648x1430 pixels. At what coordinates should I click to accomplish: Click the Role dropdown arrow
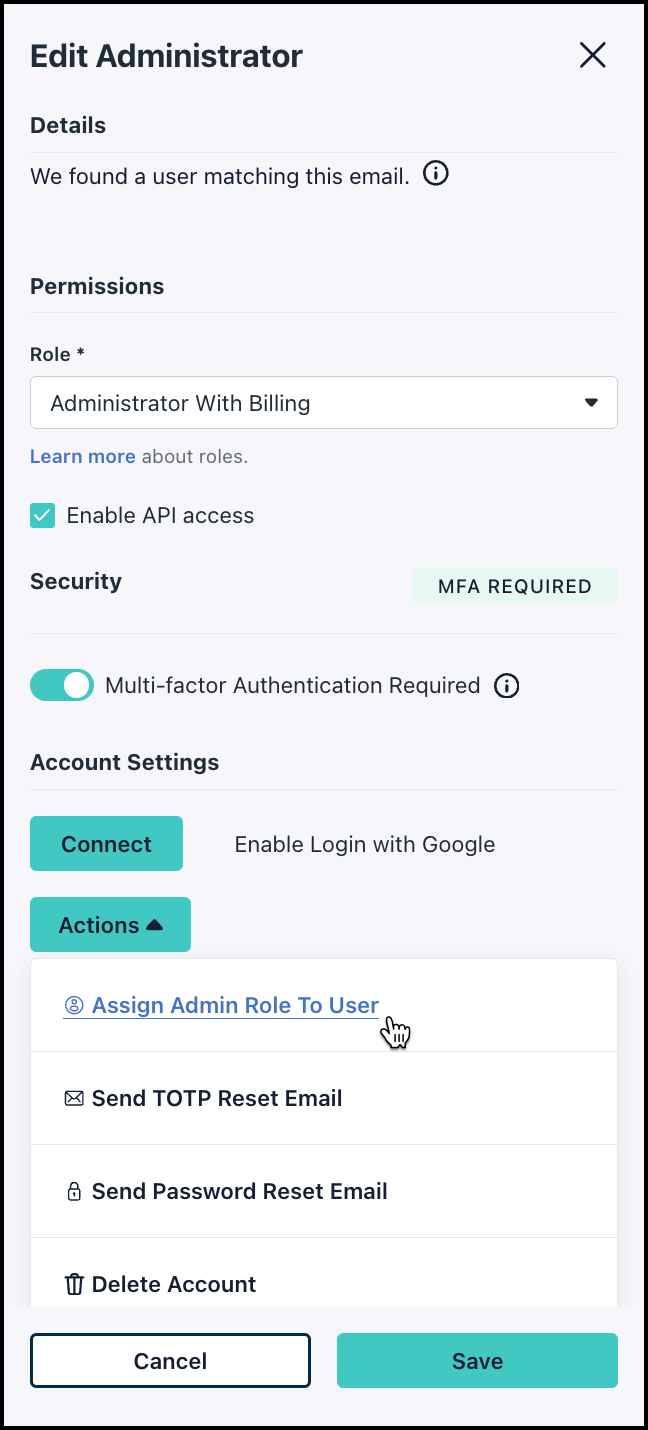coord(591,403)
